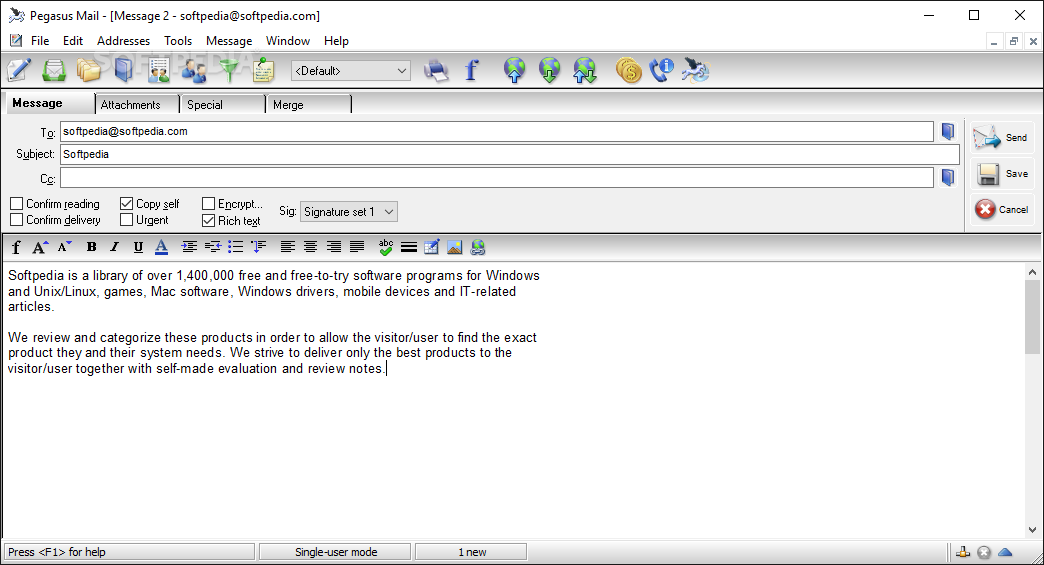
Task: Send queued mail via the globe up arrow
Action: click(515, 70)
